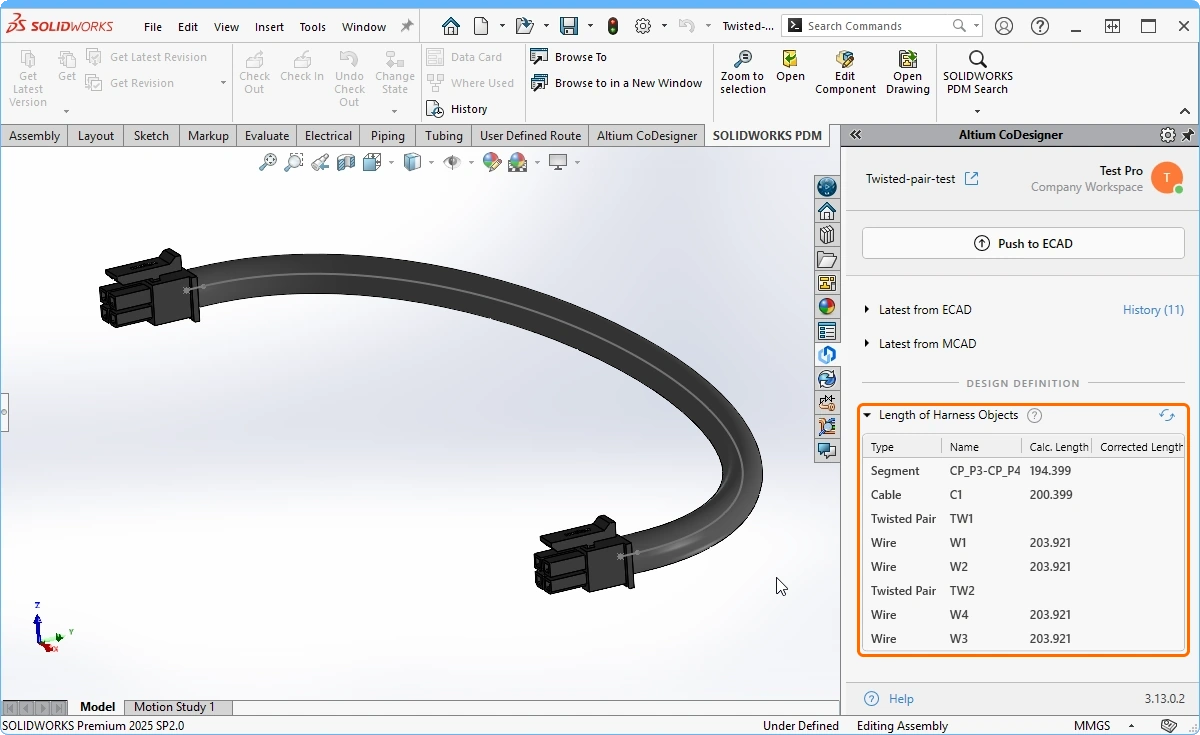
Task: Click the Appearances color sphere in task pane
Action: pyautogui.click(x=827, y=307)
